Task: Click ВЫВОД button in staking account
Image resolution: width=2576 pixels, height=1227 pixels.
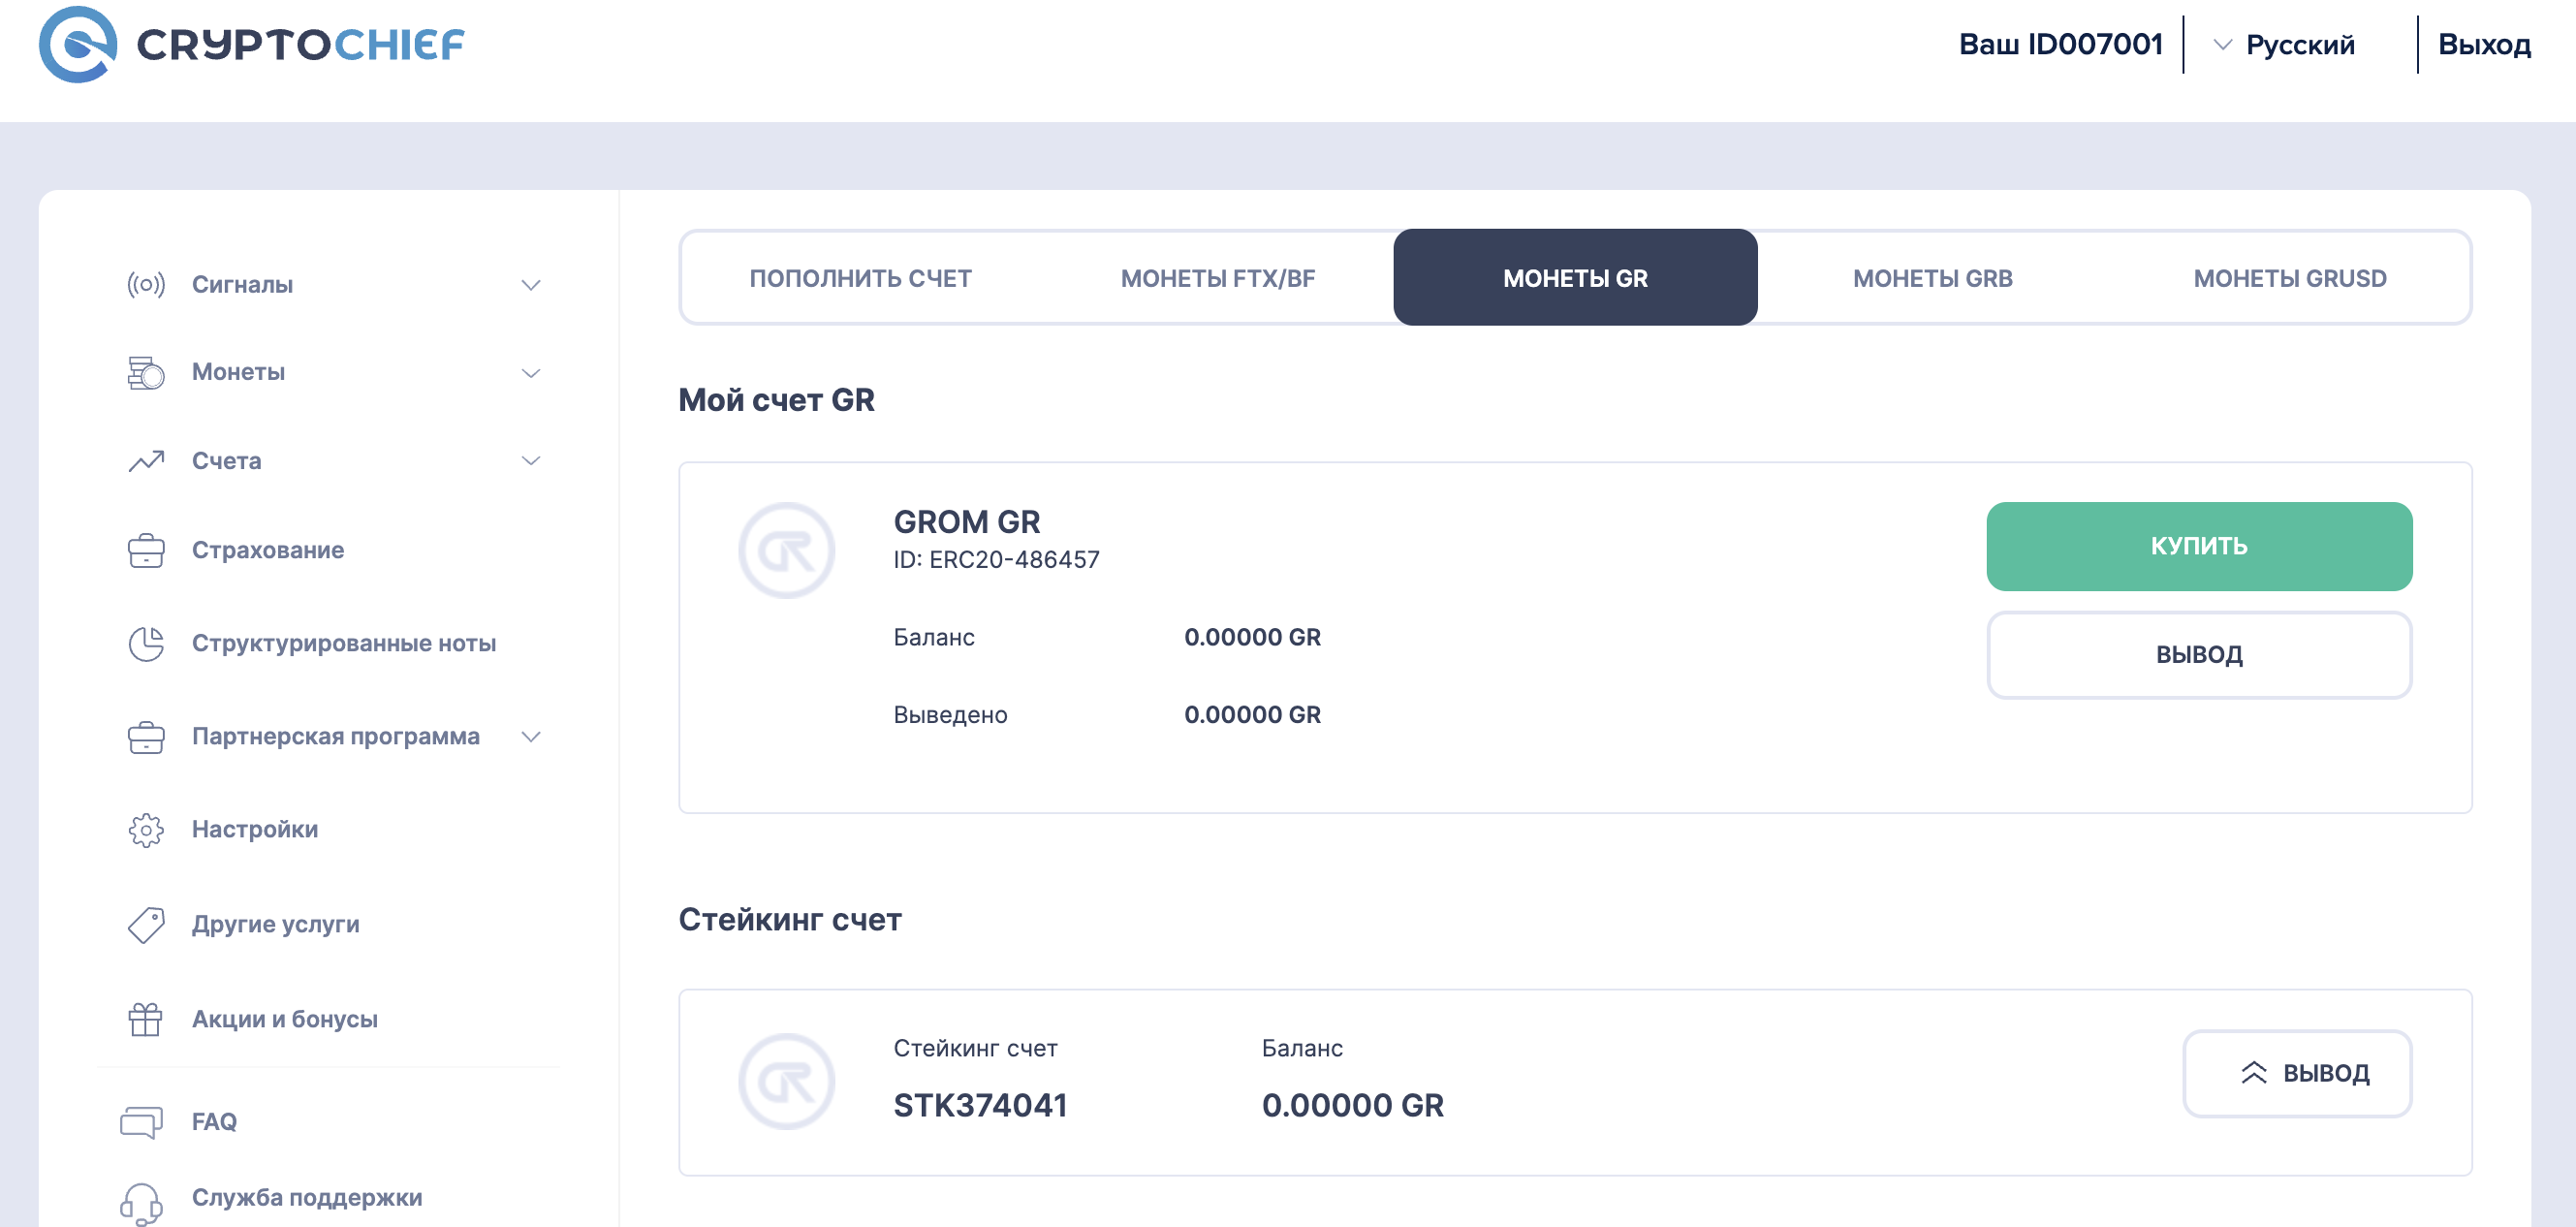Action: tap(2297, 1073)
